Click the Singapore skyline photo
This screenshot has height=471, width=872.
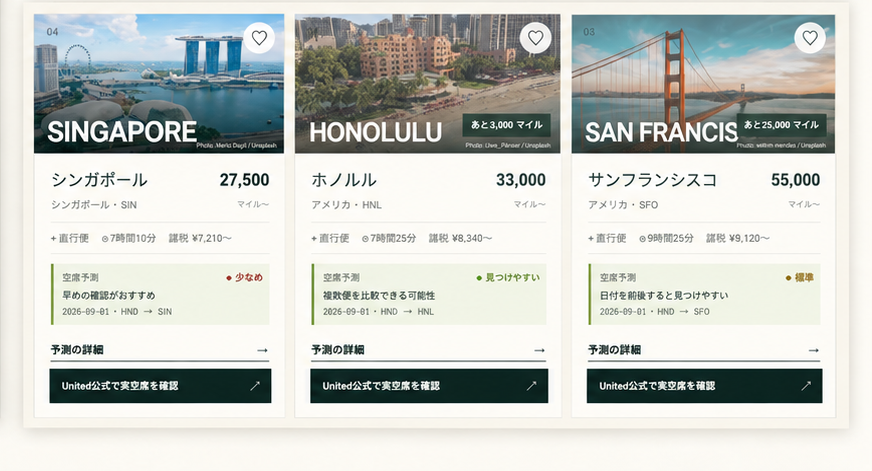pos(158,83)
